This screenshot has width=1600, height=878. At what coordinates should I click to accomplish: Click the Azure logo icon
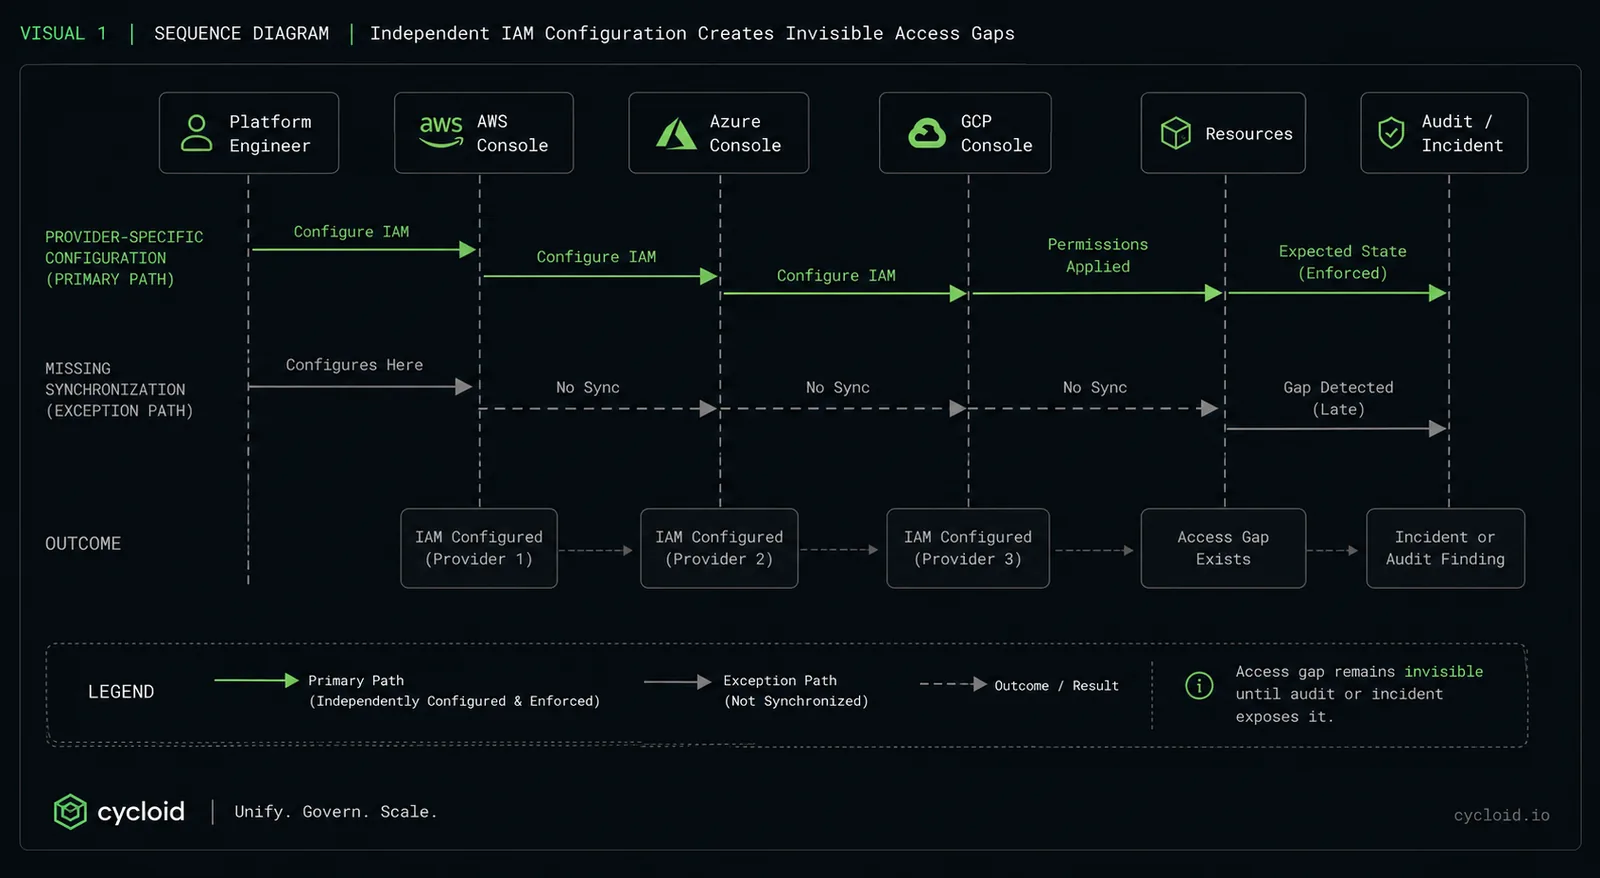[x=676, y=134]
